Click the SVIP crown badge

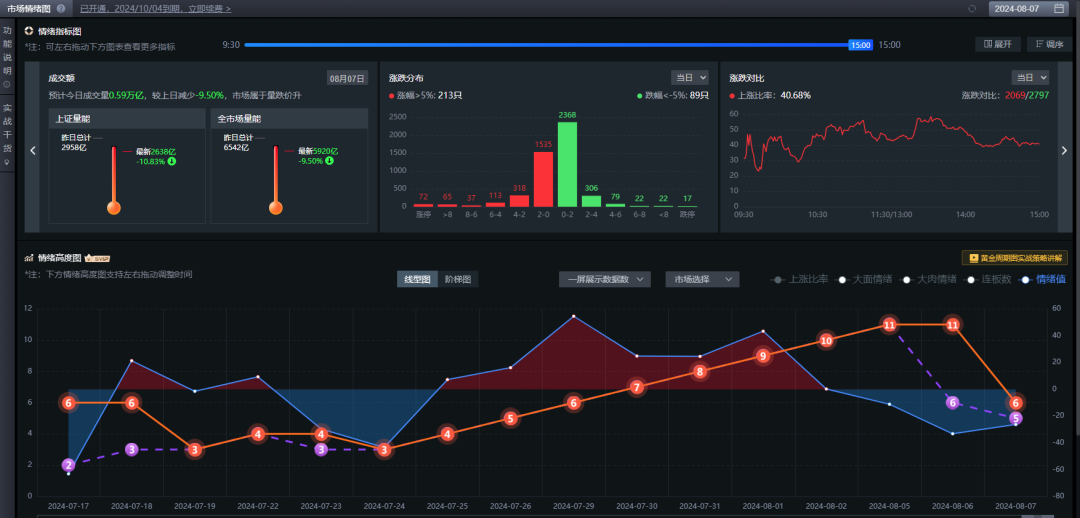(x=97, y=258)
